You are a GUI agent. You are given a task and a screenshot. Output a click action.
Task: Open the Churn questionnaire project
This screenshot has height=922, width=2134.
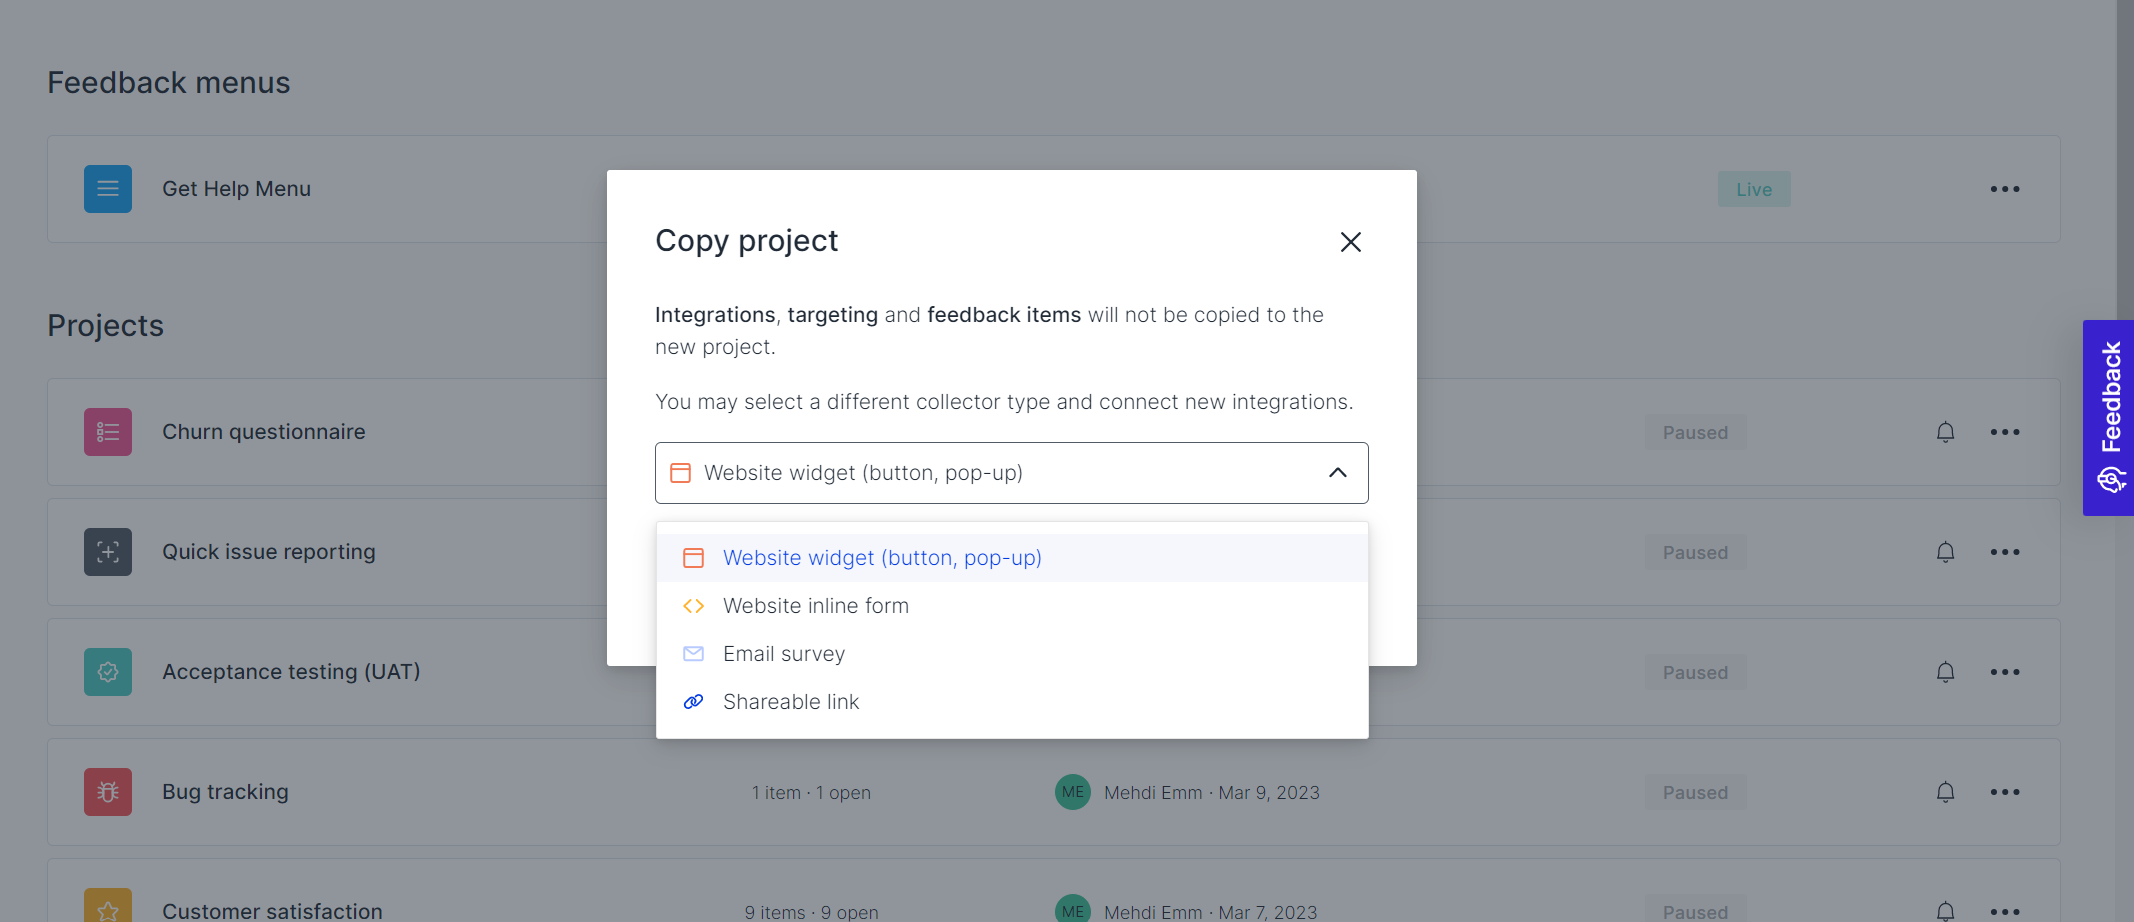(x=264, y=432)
